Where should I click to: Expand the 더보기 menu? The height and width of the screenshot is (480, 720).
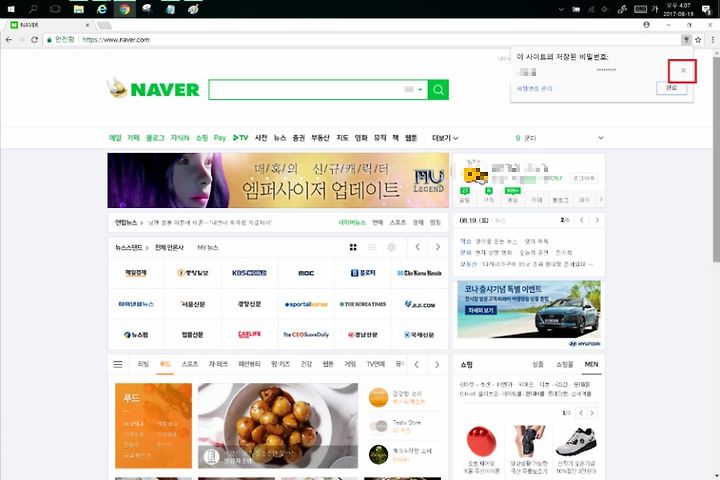point(444,138)
